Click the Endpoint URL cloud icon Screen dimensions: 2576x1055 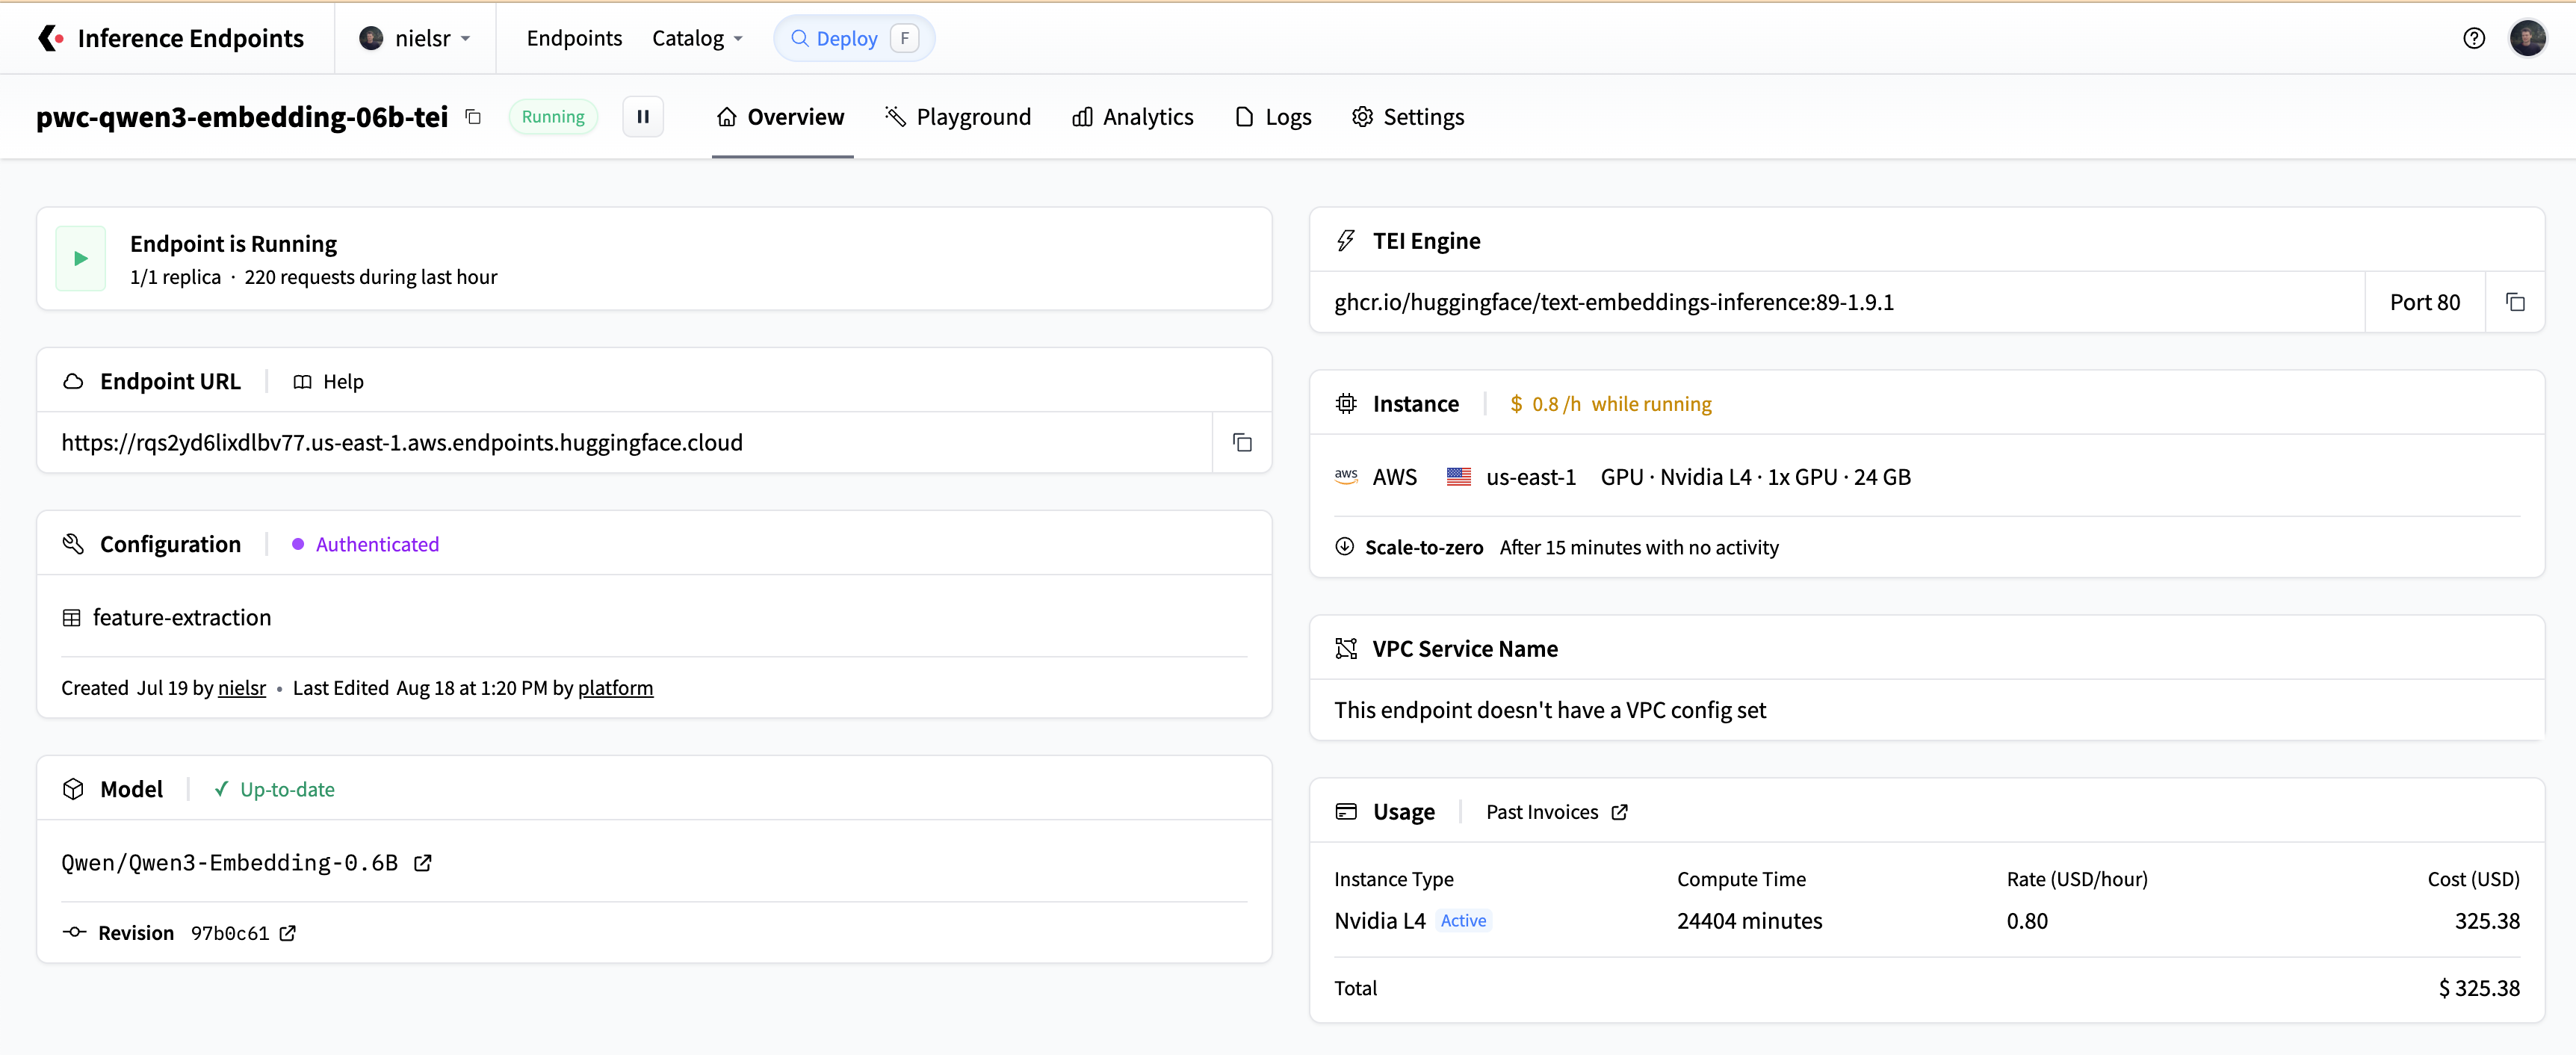coord(73,382)
